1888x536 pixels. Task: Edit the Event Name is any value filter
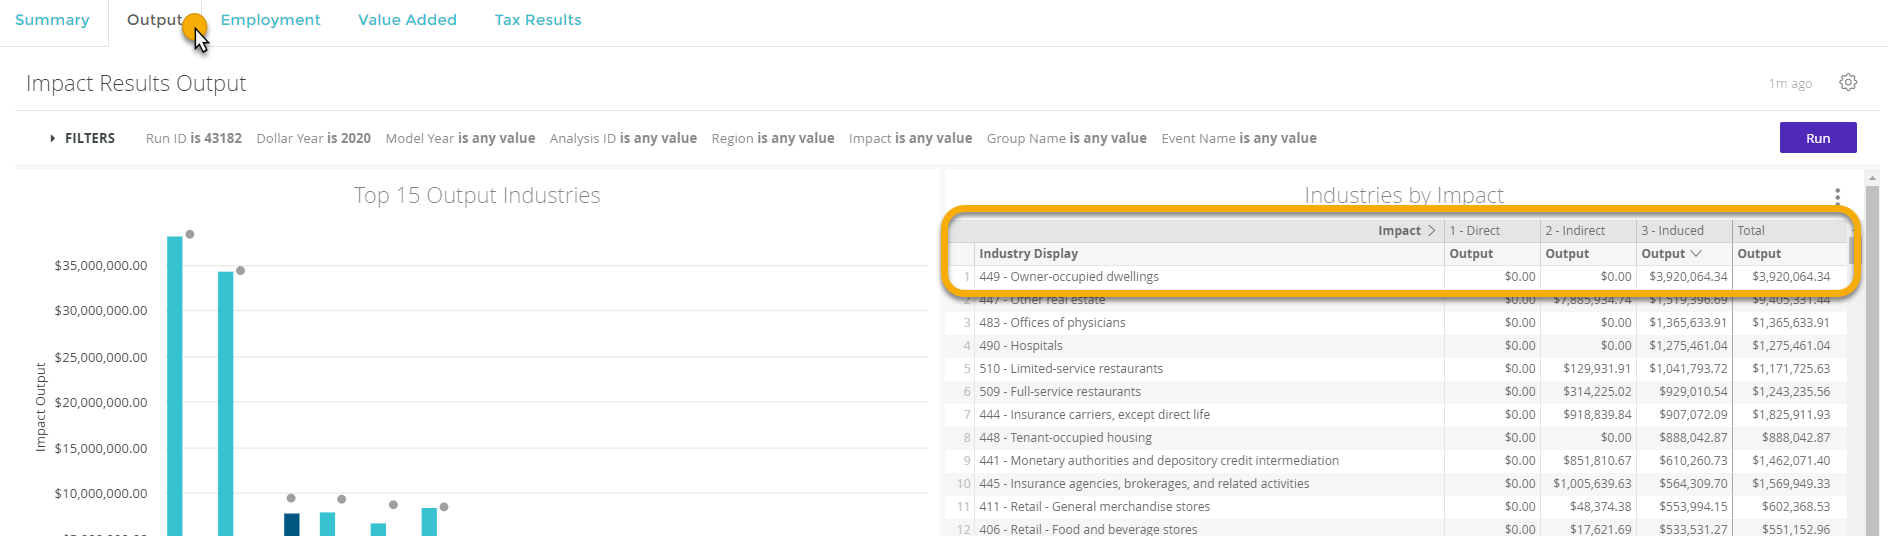[x=1239, y=138]
